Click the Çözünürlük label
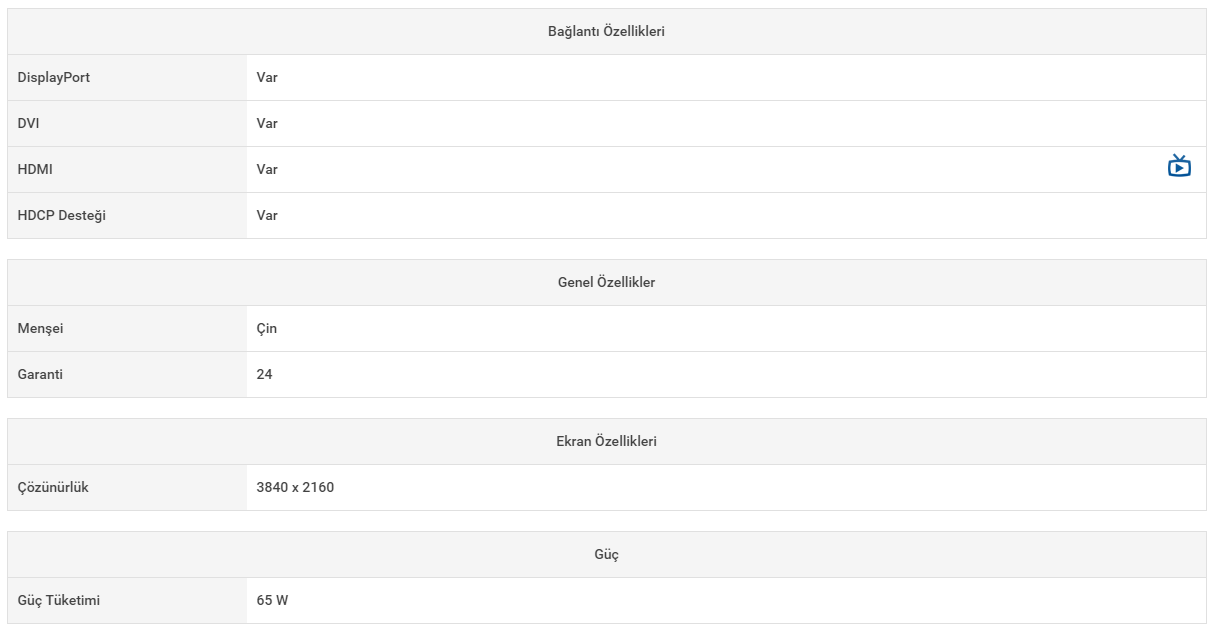The width and height of the screenshot is (1216, 633). coord(53,487)
